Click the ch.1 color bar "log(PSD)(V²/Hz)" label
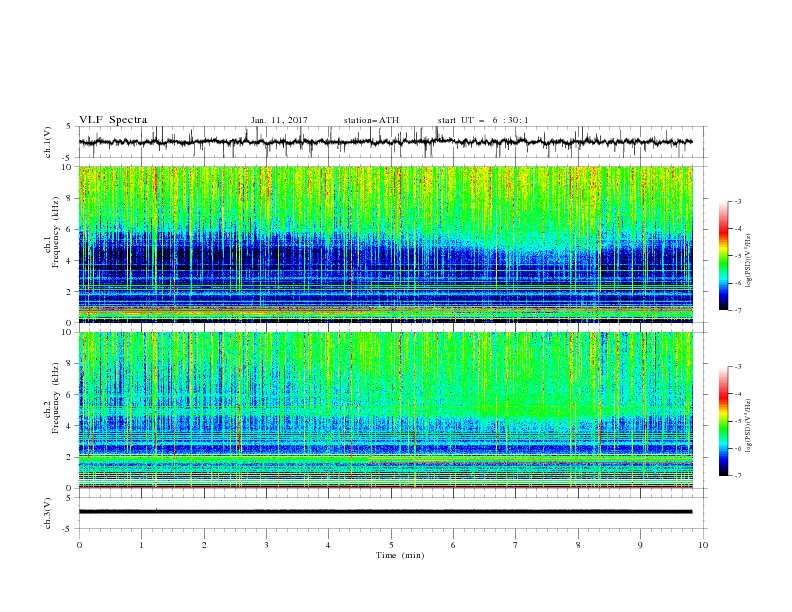 (x=749, y=261)
